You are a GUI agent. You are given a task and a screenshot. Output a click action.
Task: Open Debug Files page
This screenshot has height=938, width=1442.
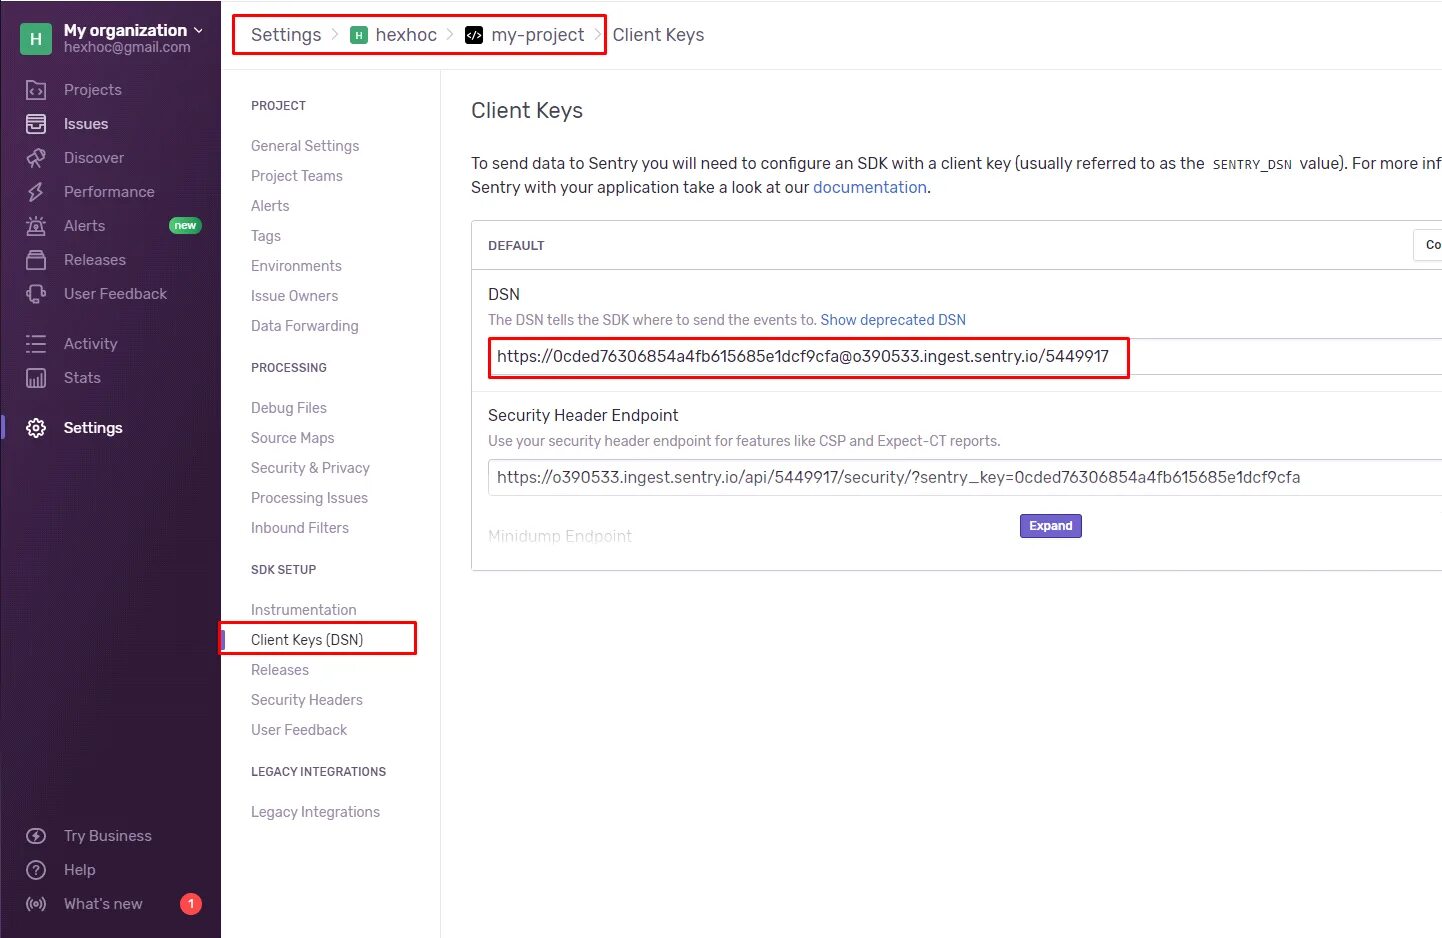coord(289,408)
